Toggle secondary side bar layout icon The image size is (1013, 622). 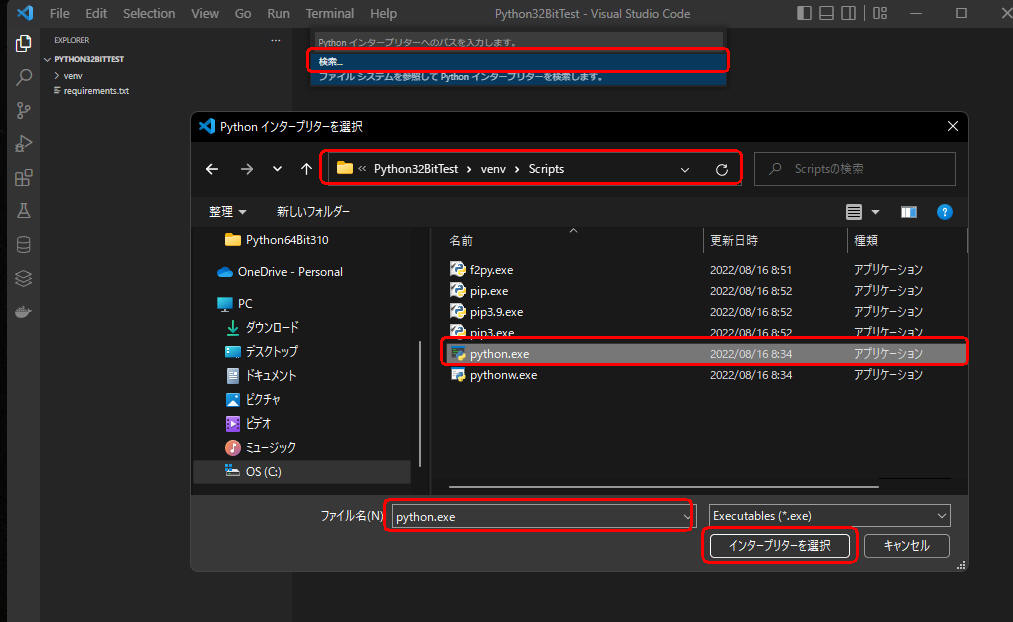pos(848,13)
